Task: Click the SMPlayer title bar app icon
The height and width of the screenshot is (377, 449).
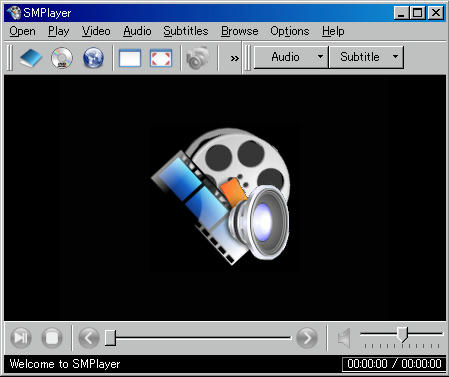Action: 14,13
